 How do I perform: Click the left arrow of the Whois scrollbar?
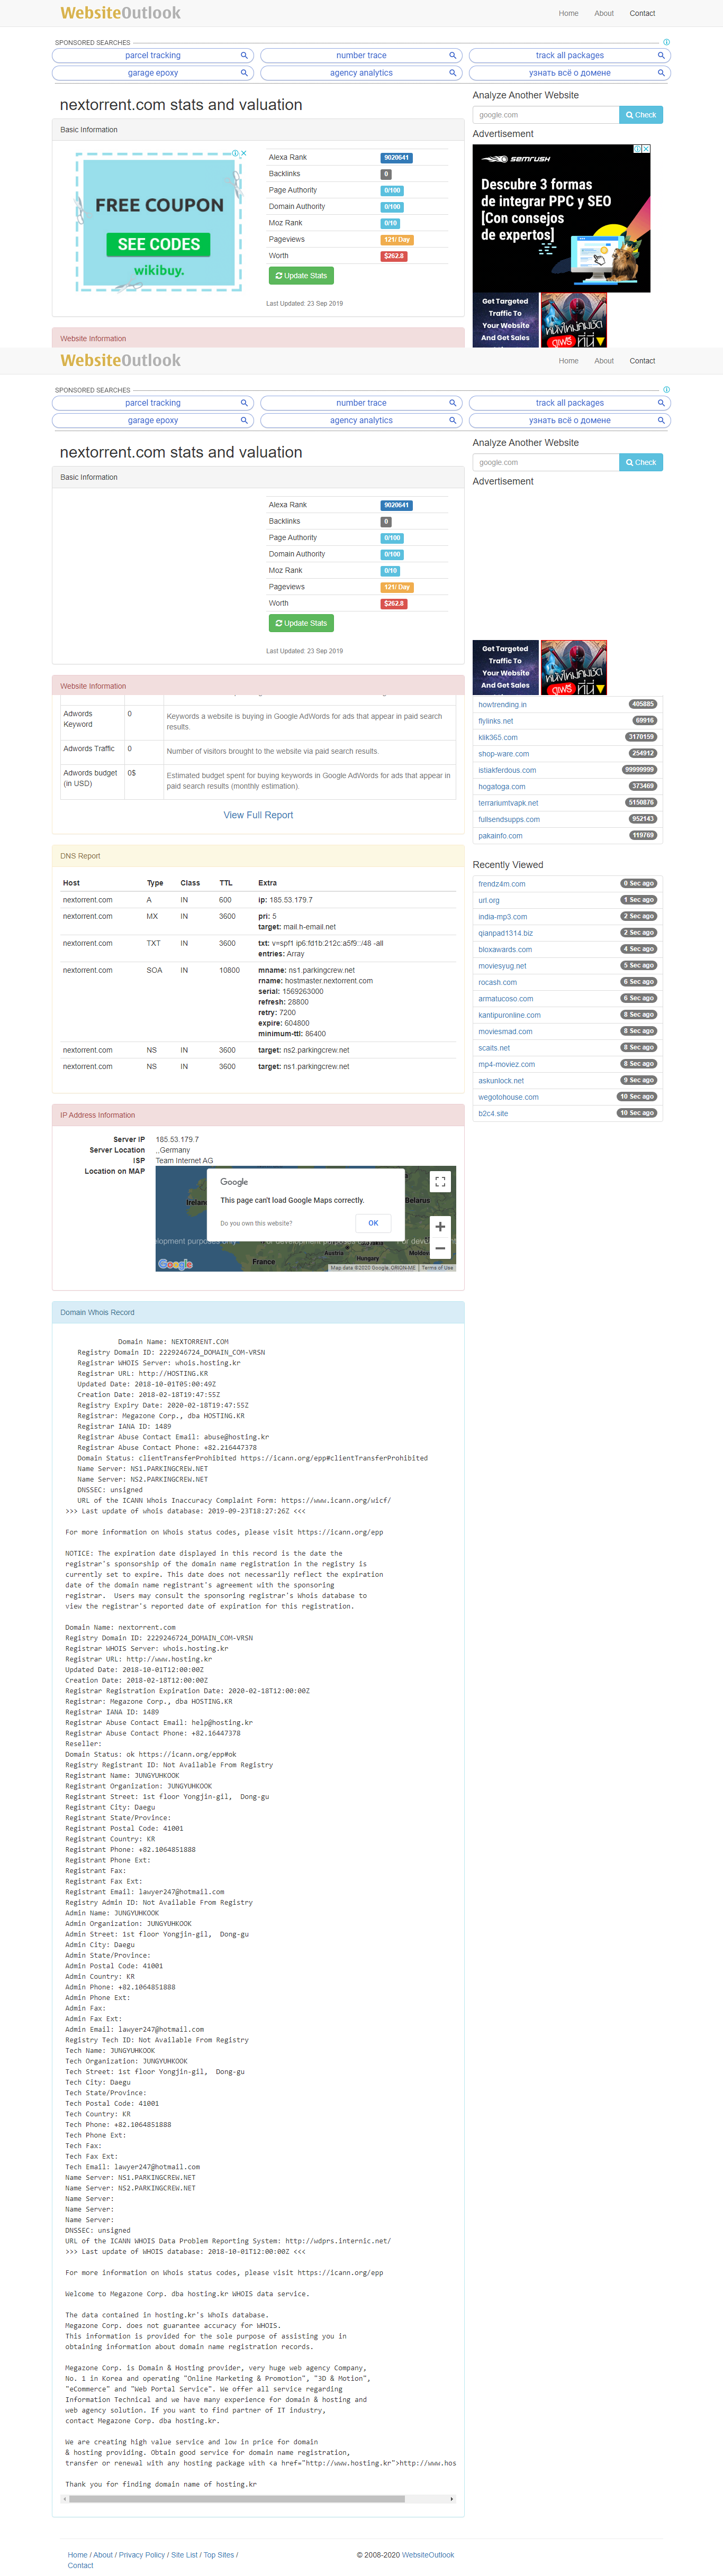click(x=65, y=2499)
